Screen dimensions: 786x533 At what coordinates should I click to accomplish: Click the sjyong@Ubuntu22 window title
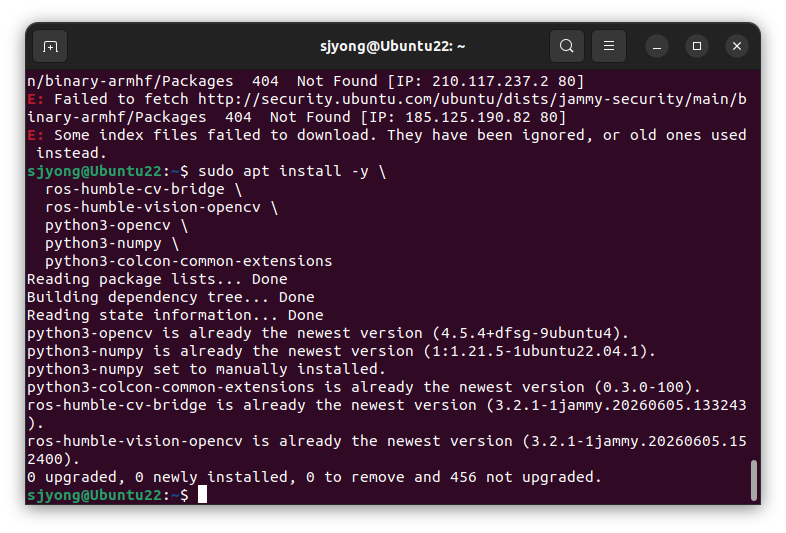coord(392,46)
